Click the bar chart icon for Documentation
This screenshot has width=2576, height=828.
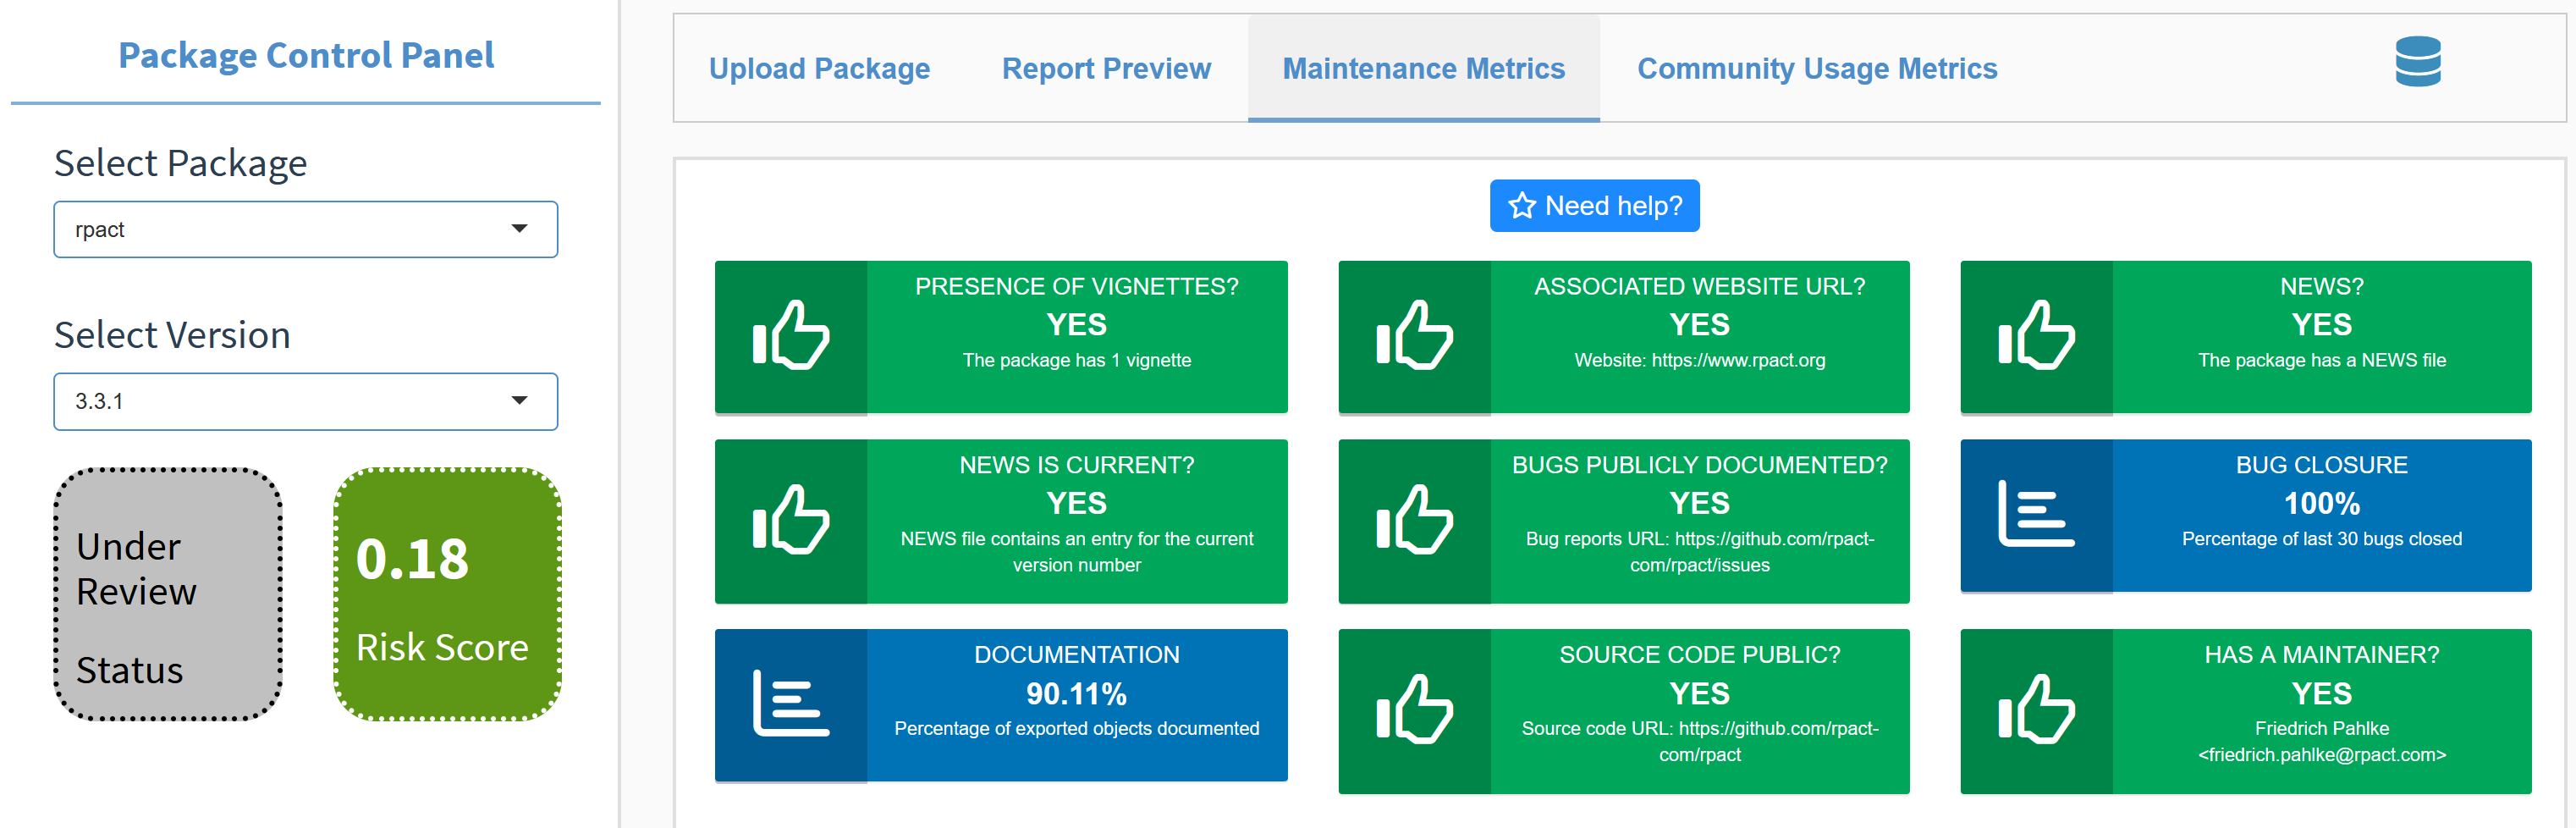coord(790,704)
